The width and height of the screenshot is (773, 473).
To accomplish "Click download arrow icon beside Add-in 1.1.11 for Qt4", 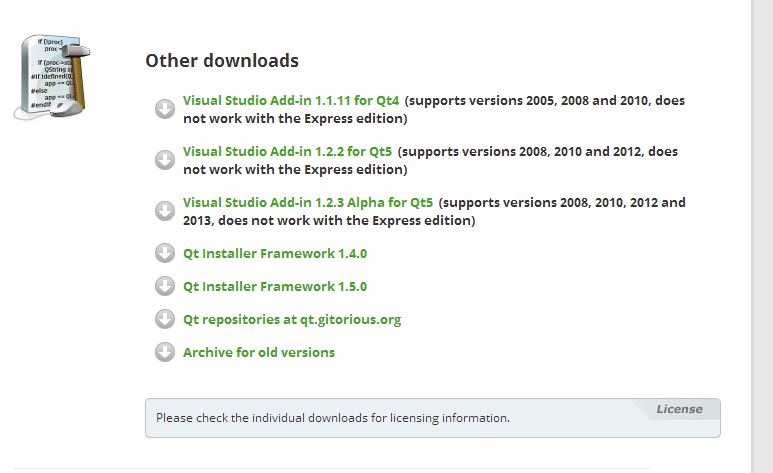I will (165, 109).
